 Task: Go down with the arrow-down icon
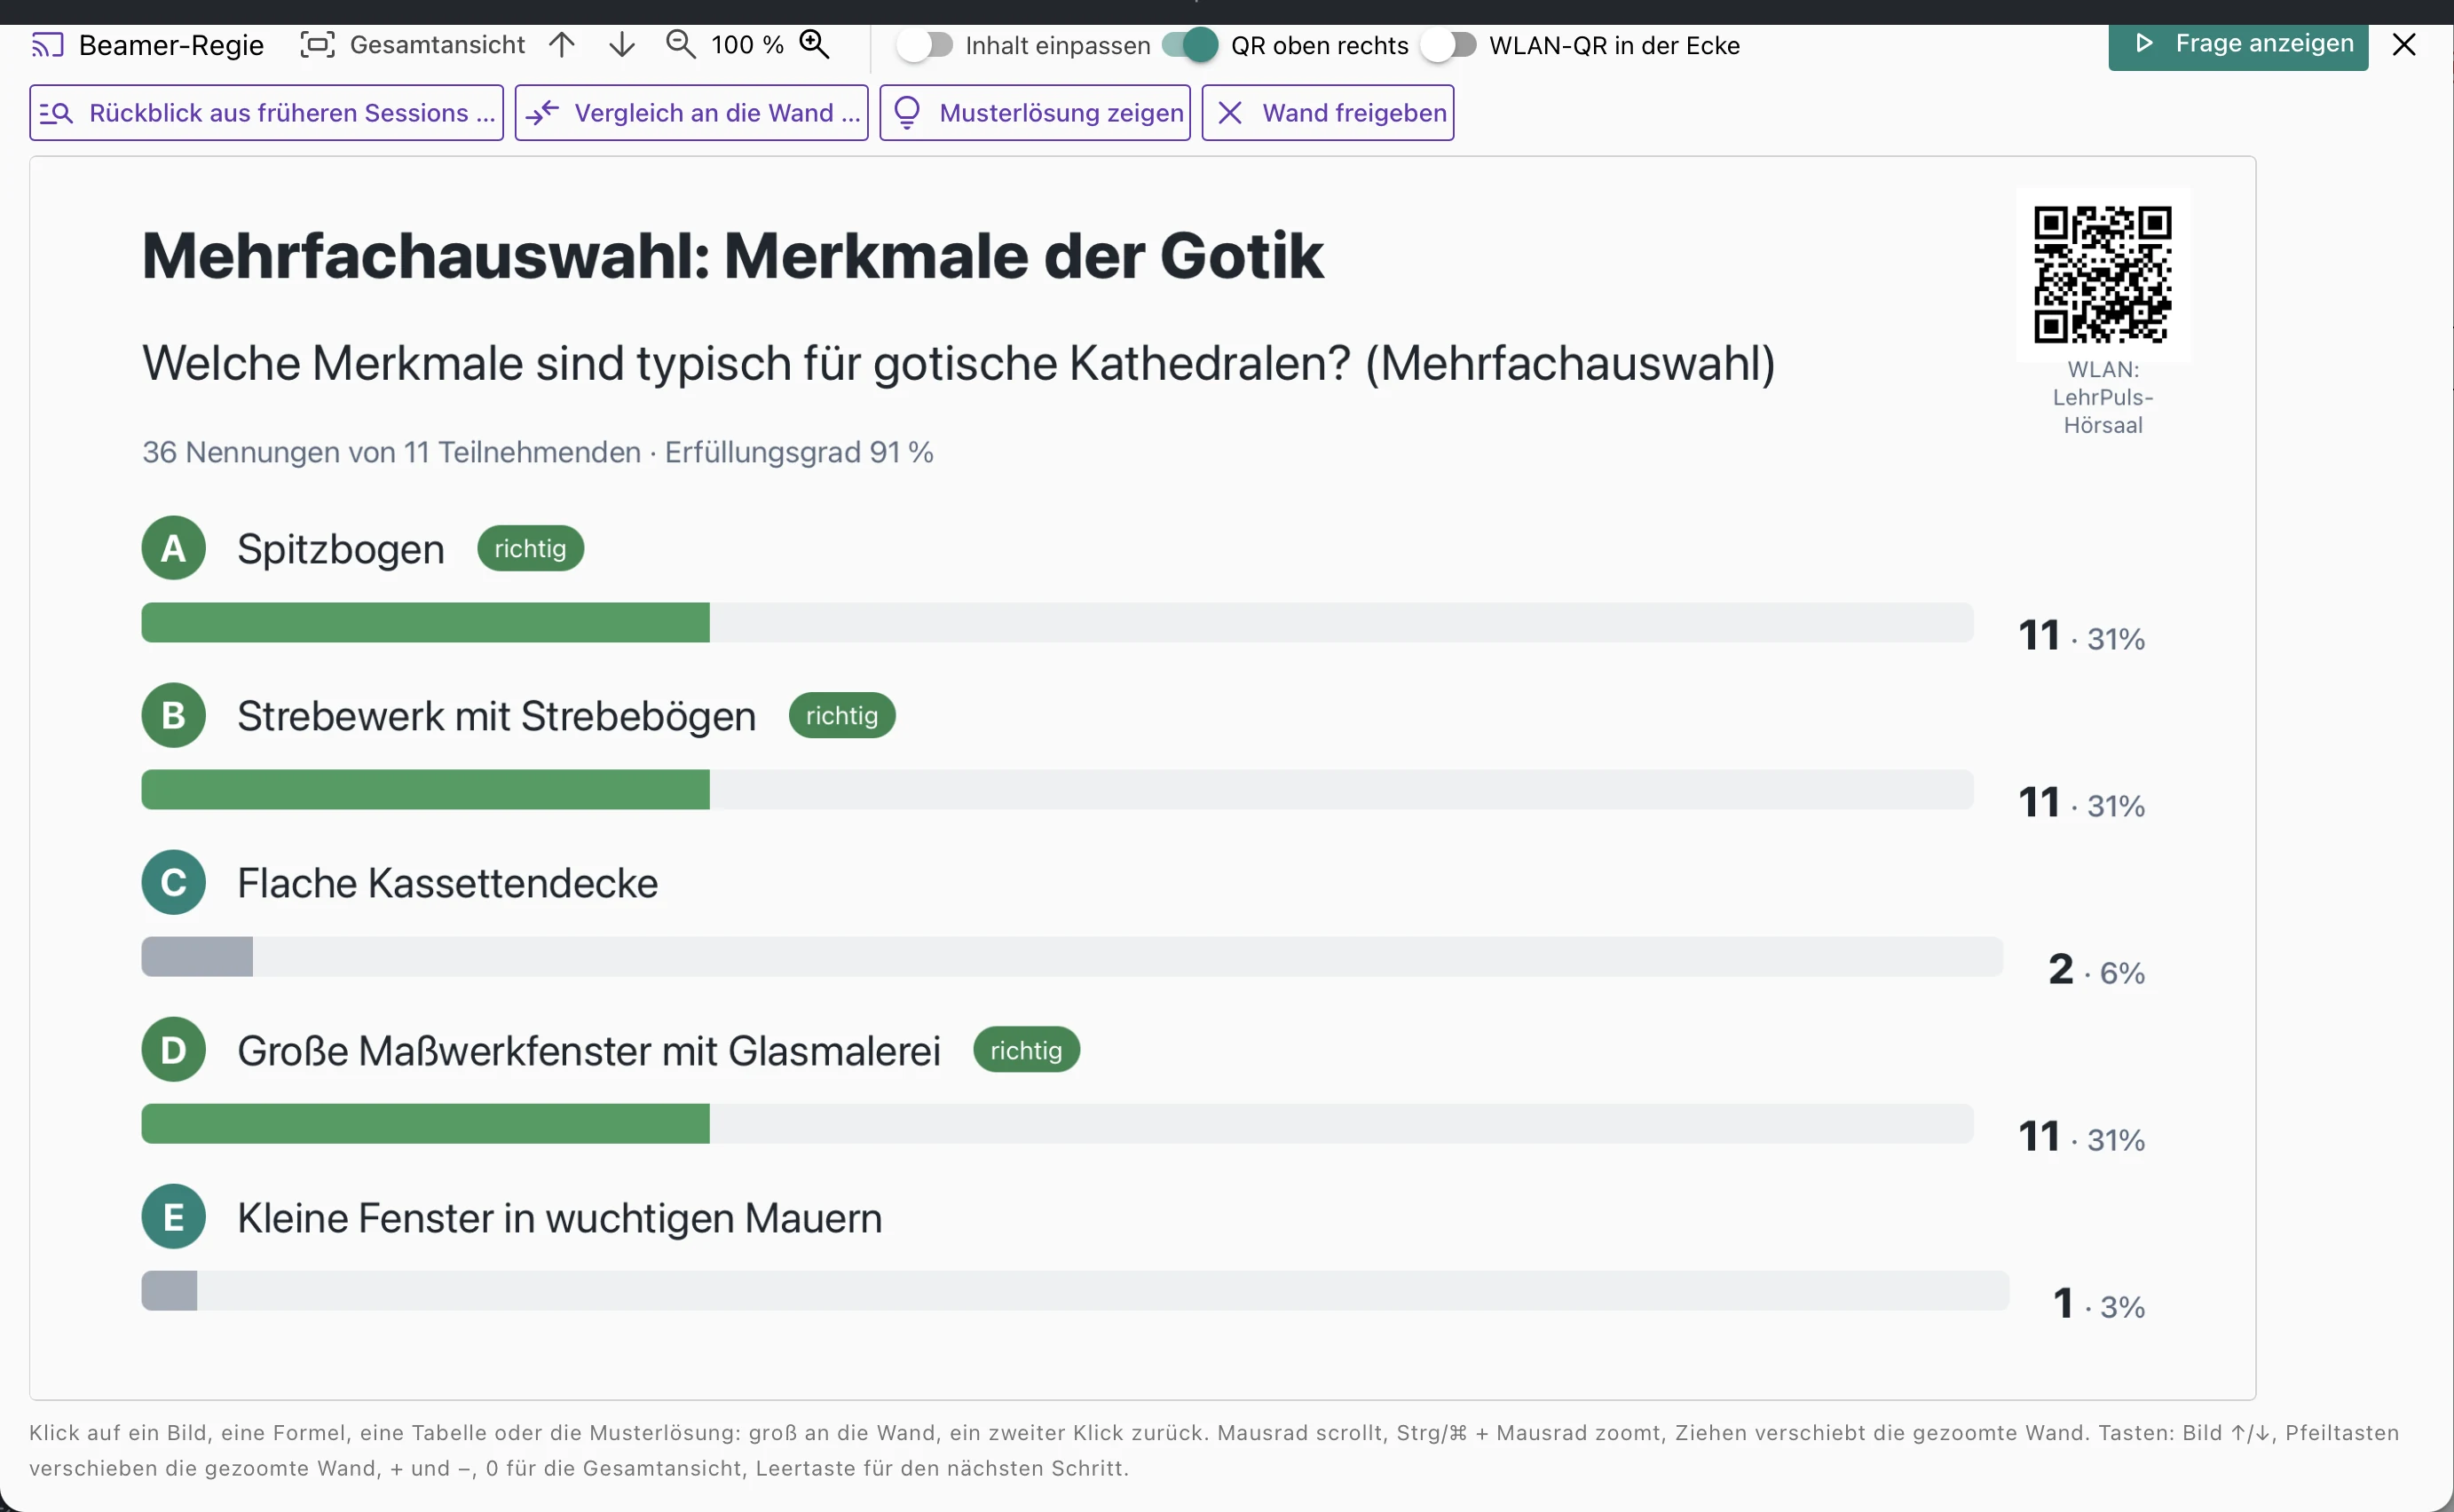[x=622, y=45]
